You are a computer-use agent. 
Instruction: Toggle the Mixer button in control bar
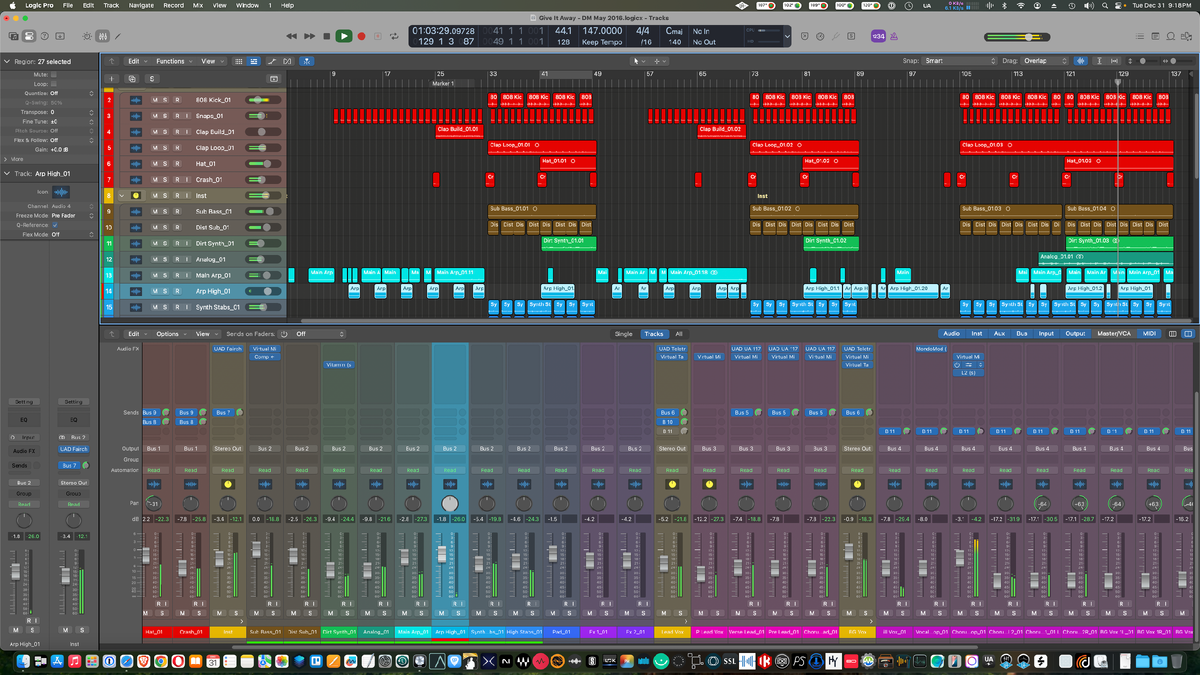[102, 36]
